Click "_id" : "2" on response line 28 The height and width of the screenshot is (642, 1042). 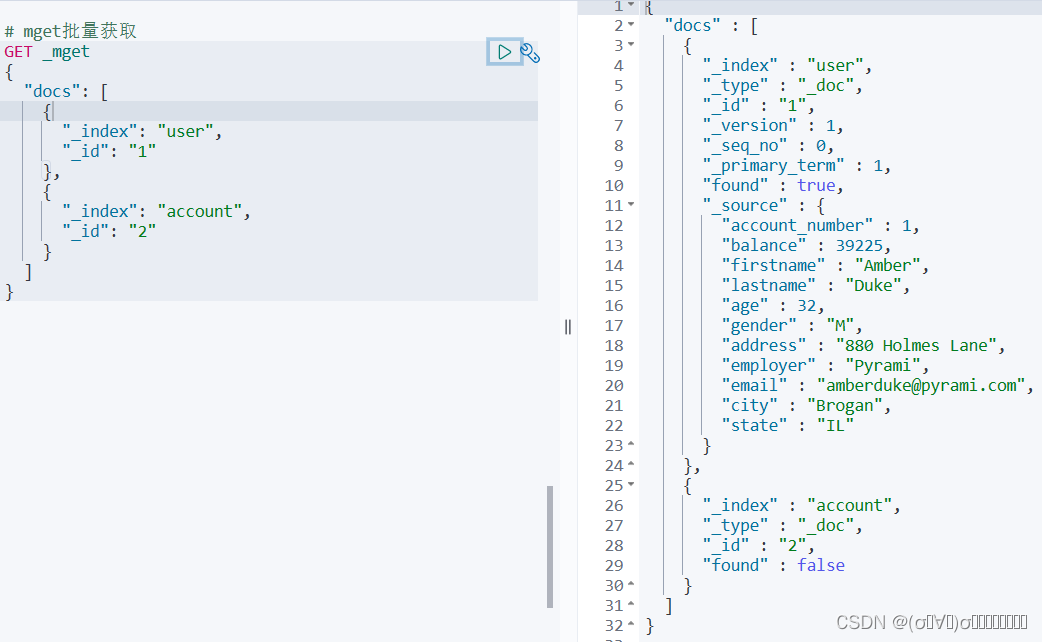click(759, 545)
